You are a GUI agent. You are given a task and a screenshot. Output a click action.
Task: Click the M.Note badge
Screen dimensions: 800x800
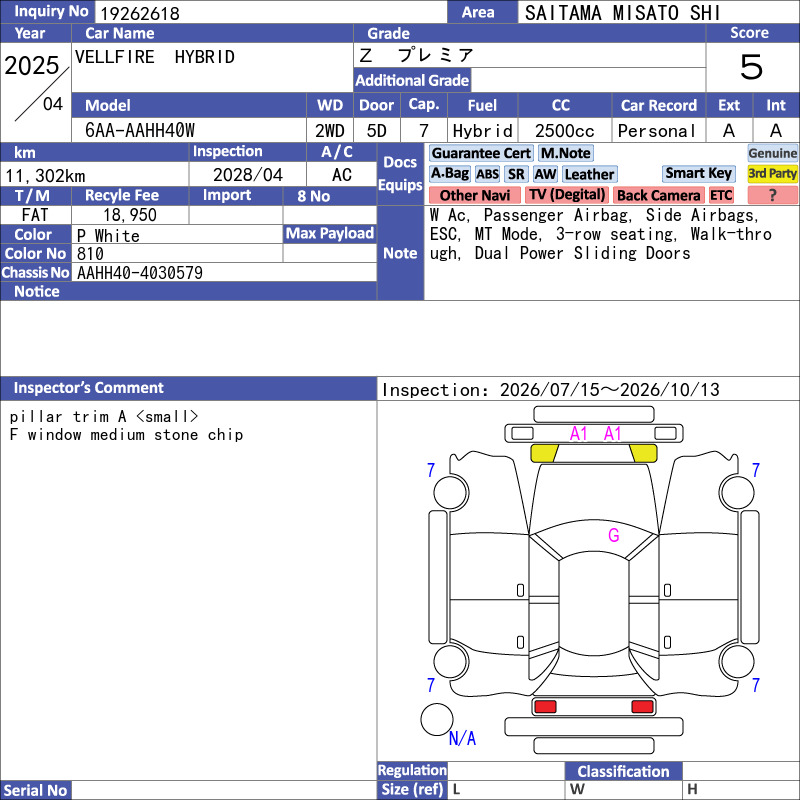[x=566, y=153]
